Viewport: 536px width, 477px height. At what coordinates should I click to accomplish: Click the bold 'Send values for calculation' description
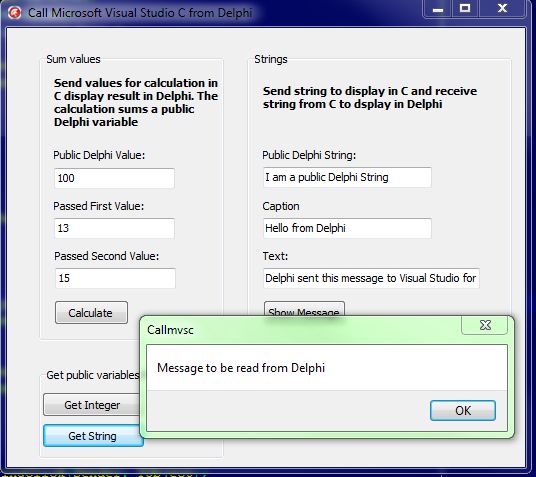point(136,102)
